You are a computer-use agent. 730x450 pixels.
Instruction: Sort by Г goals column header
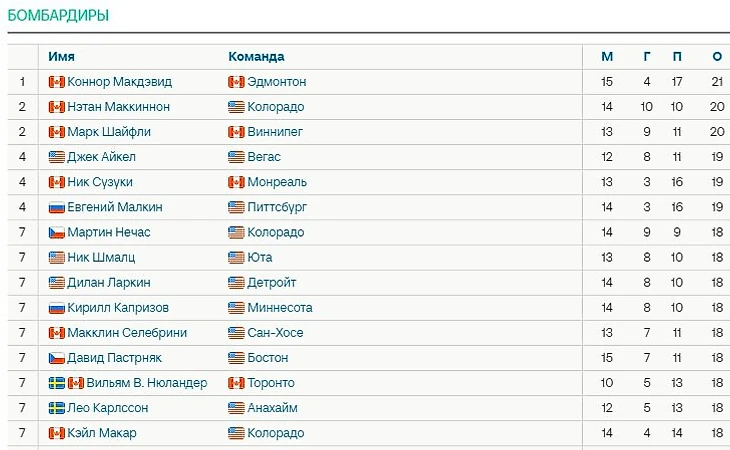click(647, 57)
